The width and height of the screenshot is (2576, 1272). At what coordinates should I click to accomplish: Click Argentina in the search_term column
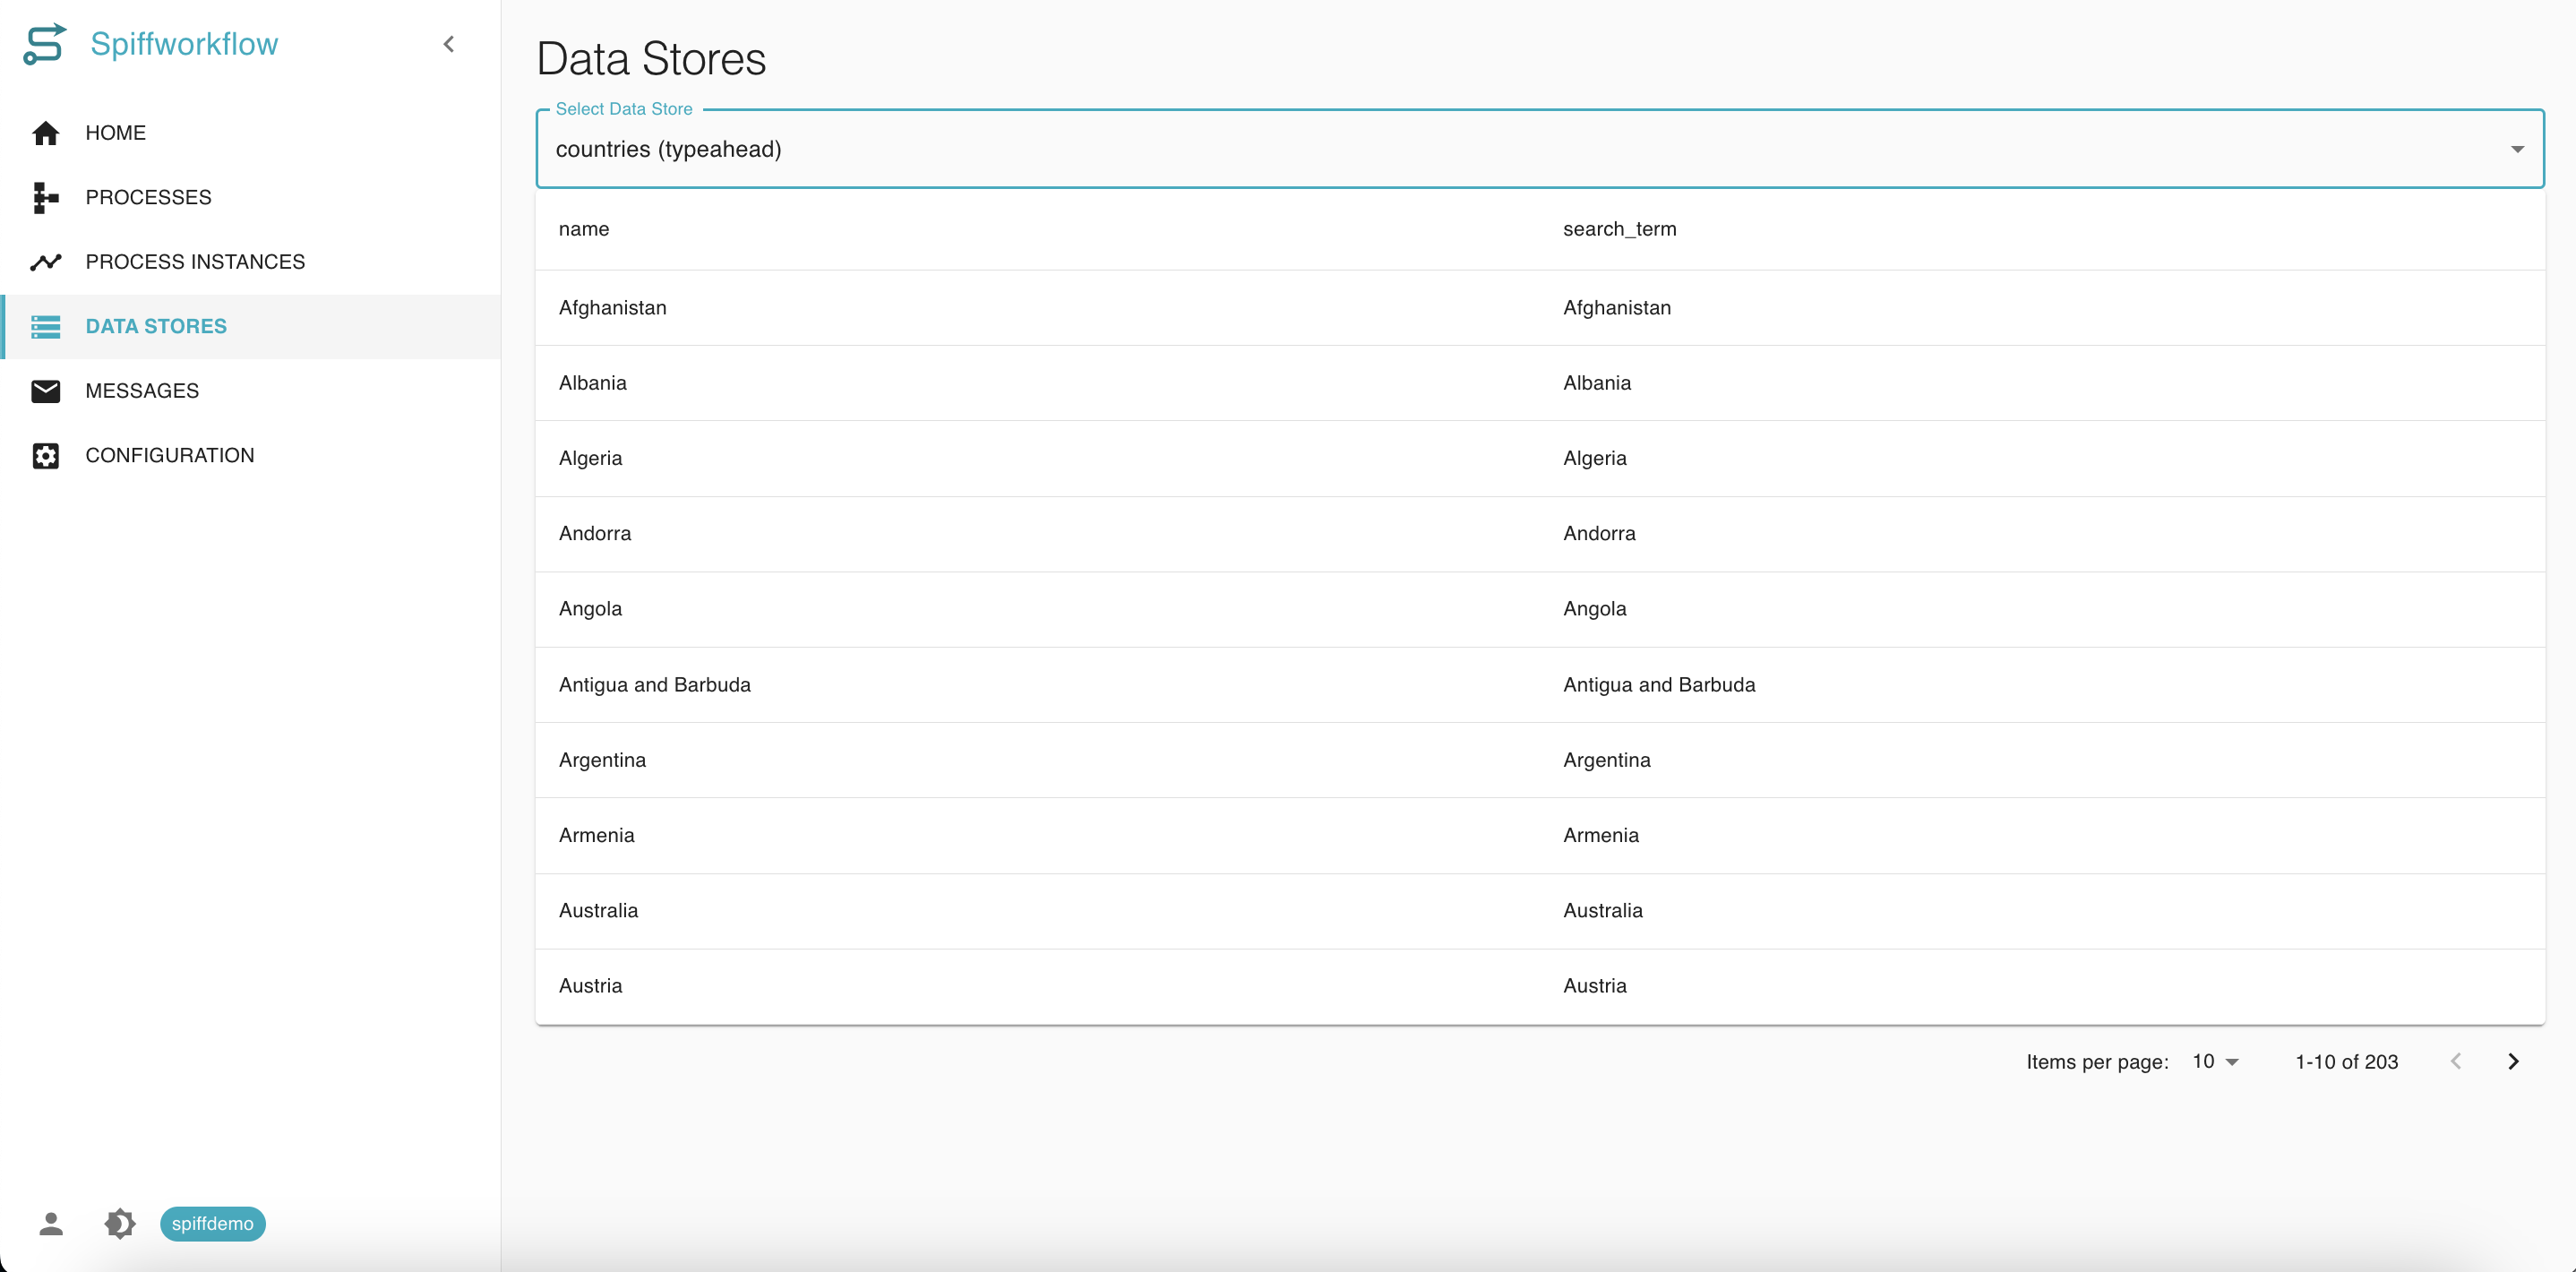pyautogui.click(x=1607, y=760)
